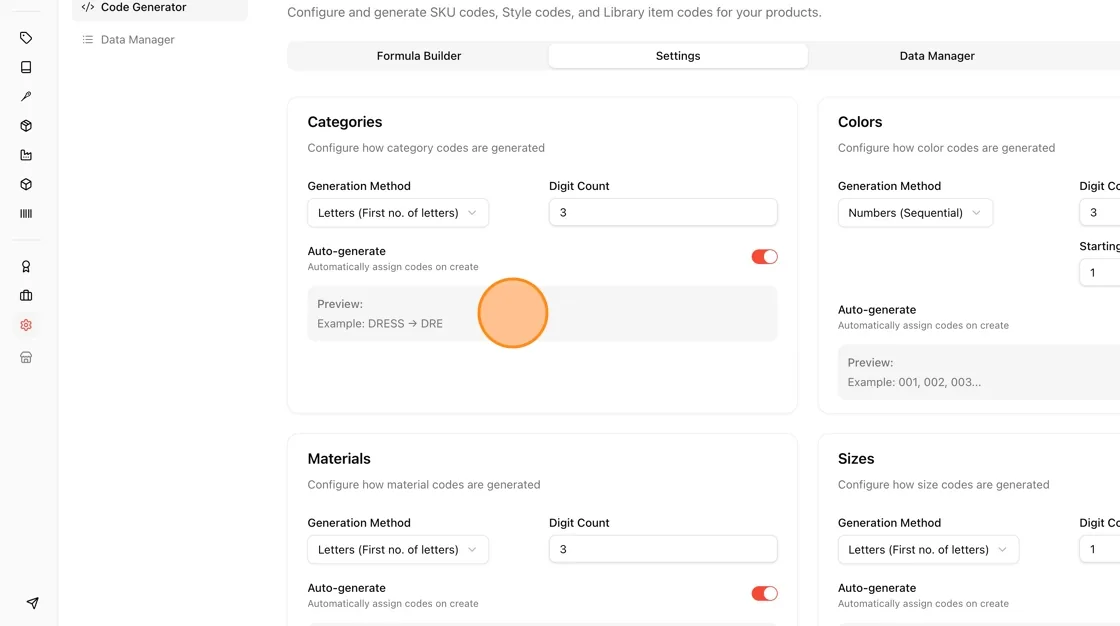Click the 'Colors' section heading
Viewport: 1120px width, 626px height.
860,122
